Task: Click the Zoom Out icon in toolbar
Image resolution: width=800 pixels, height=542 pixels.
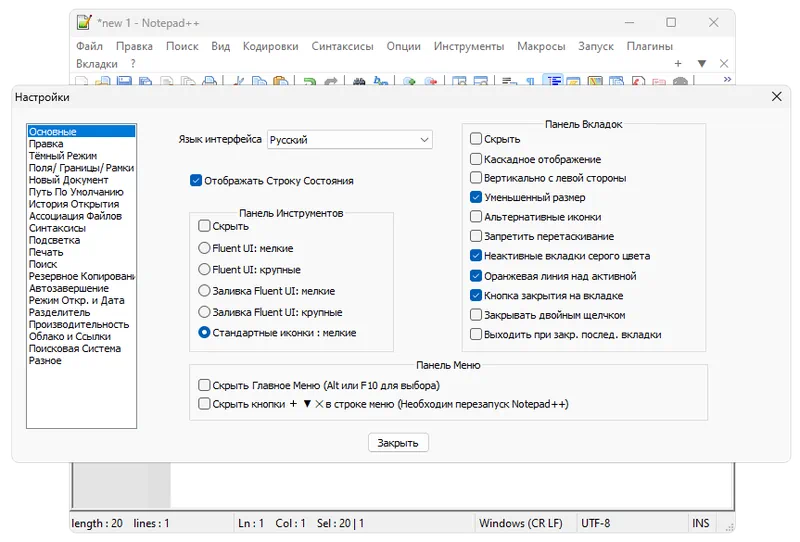Action: pos(431,81)
